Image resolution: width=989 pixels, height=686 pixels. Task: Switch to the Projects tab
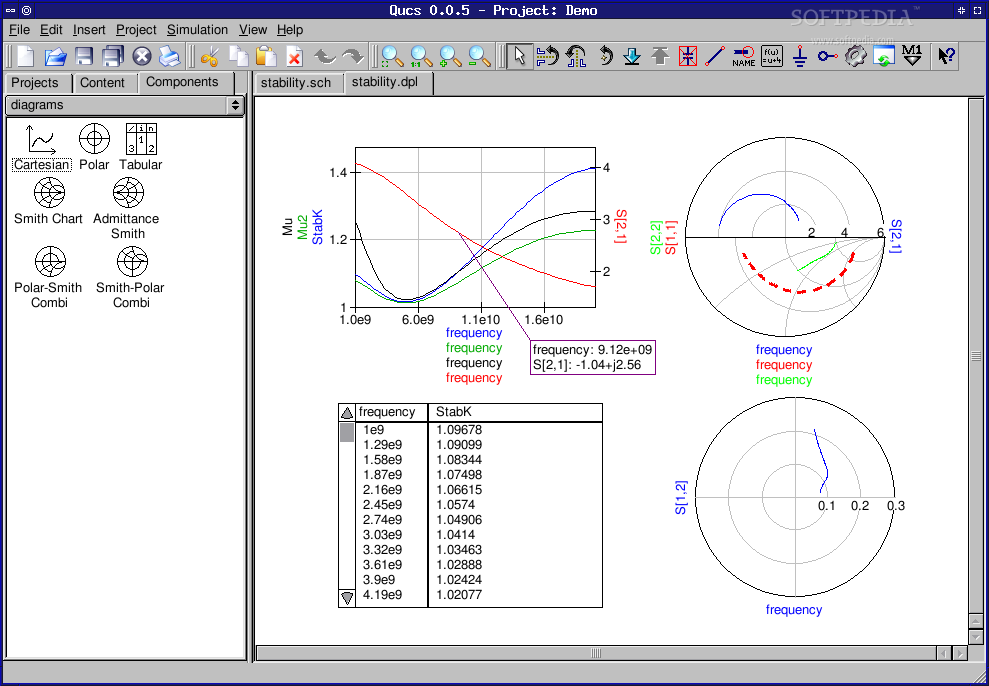tap(37, 83)
